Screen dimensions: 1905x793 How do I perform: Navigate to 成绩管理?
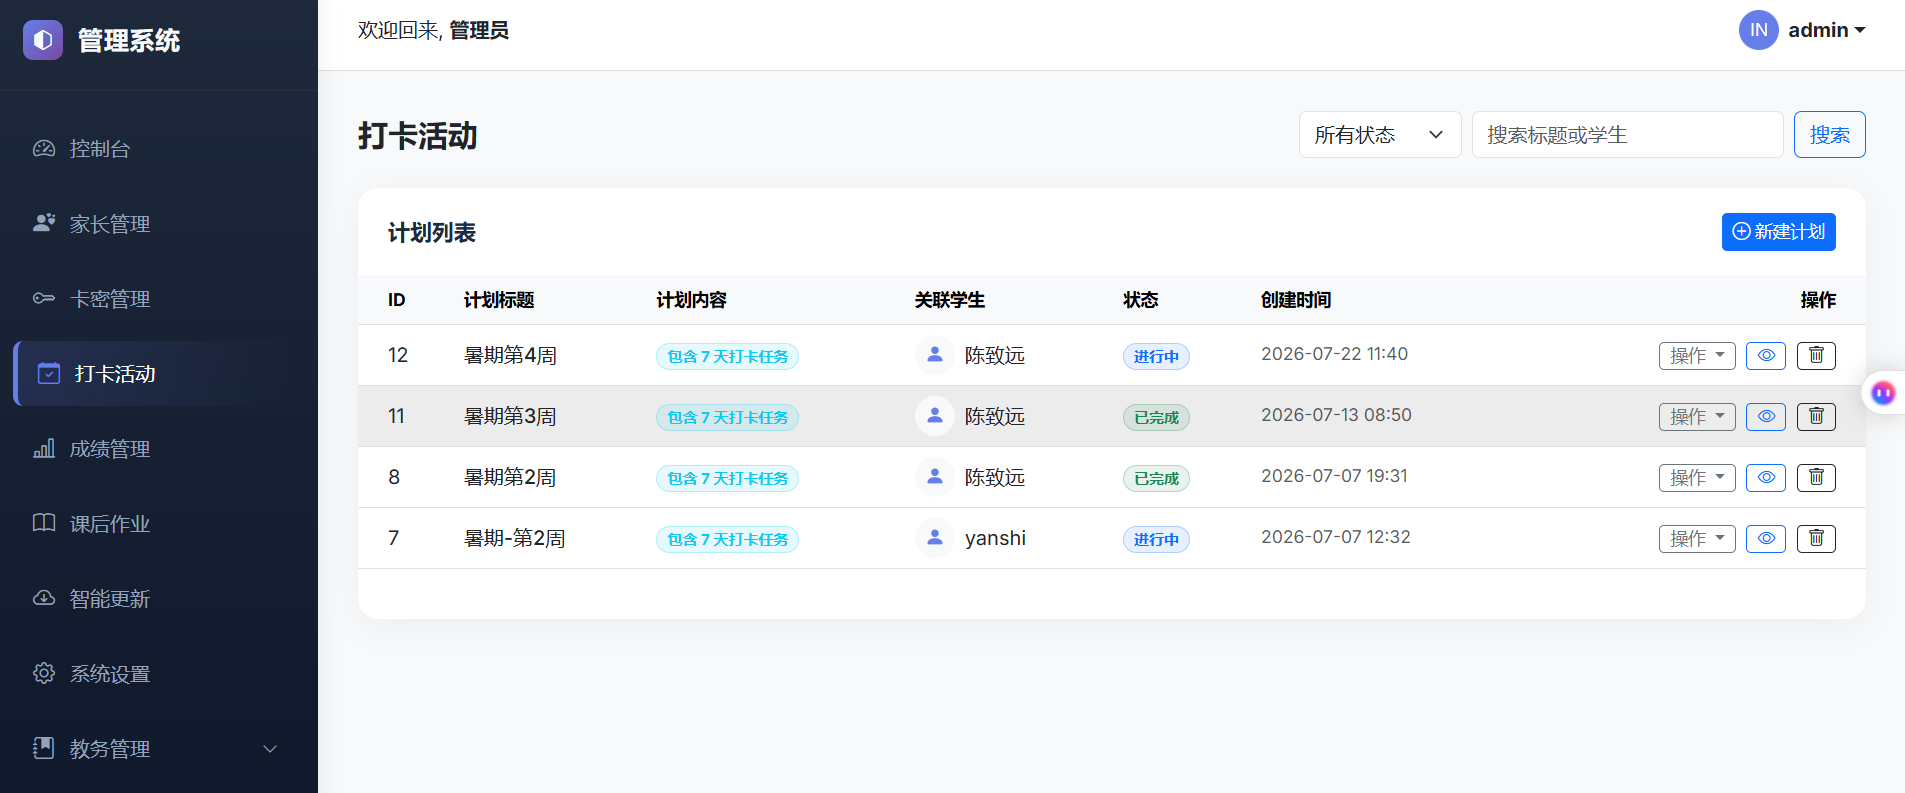pyautogui.click(x=159, y=449)
